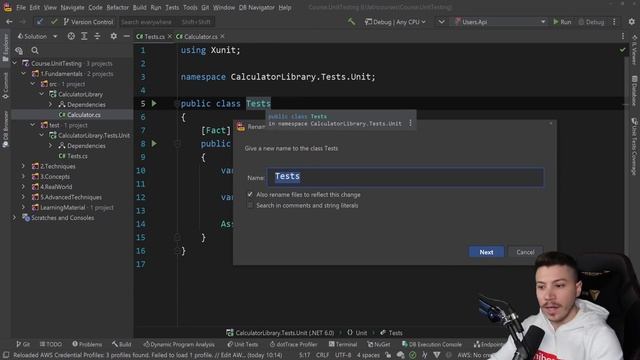Open the File menu

point(21,7)
